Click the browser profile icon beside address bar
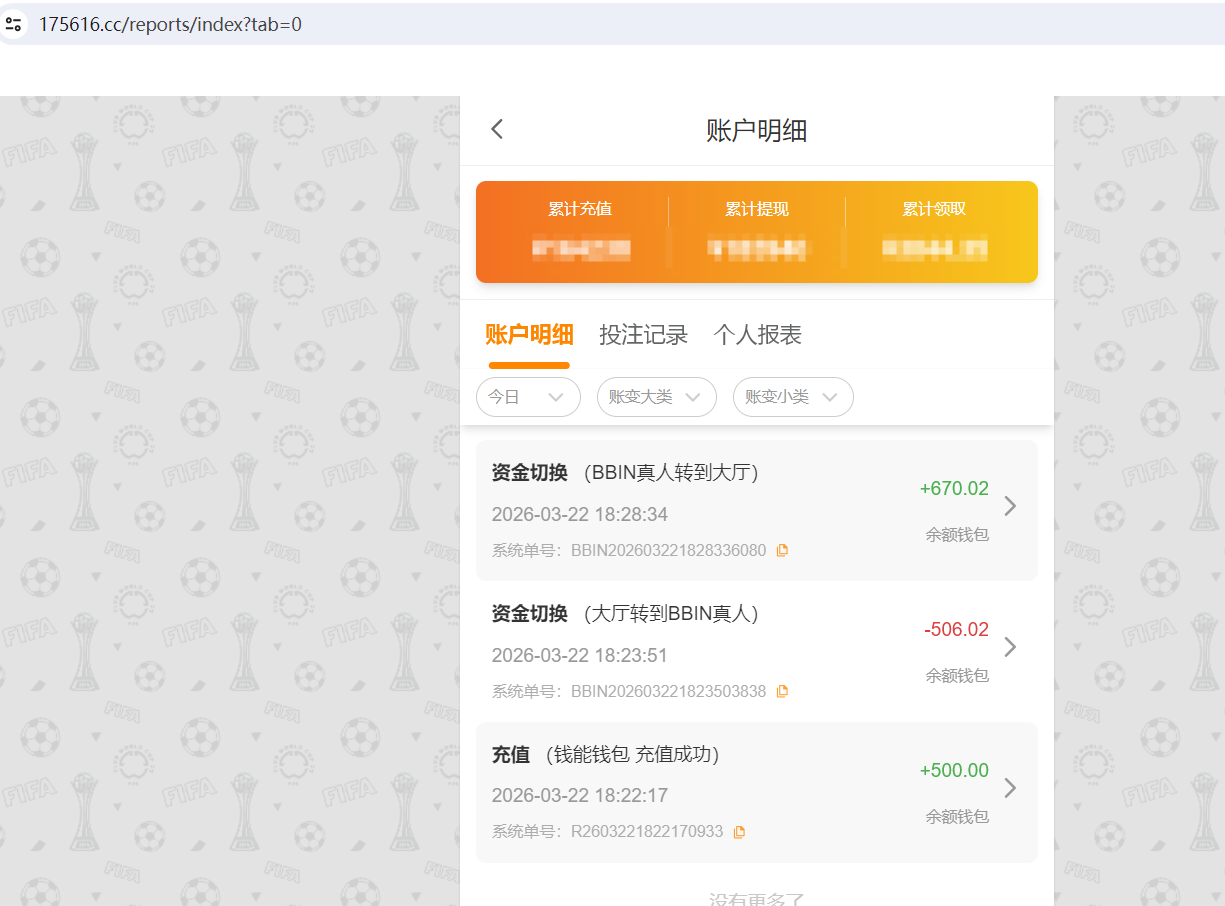The width and height of the screenshot is (1225, 906). pyautogui.click(x=14, y=22)
